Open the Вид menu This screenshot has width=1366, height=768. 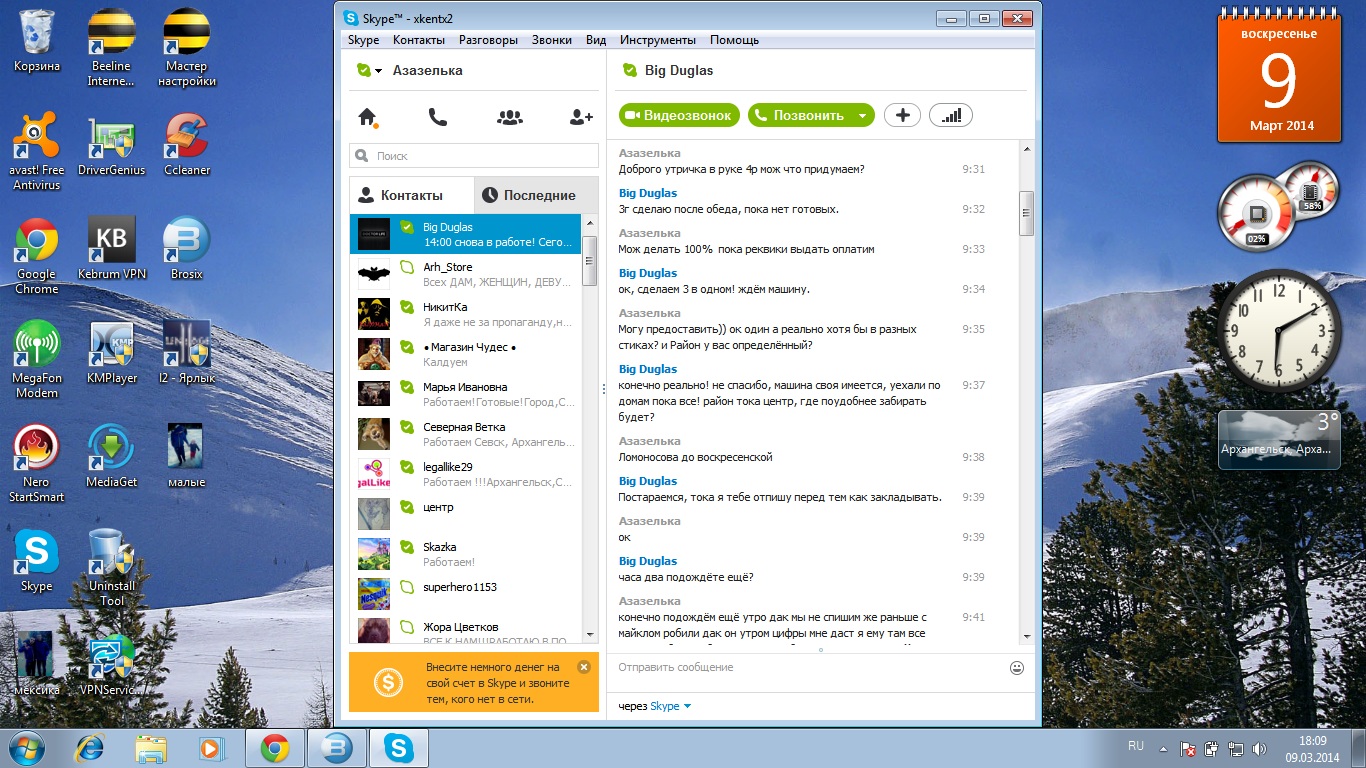[x=596, y=40]
